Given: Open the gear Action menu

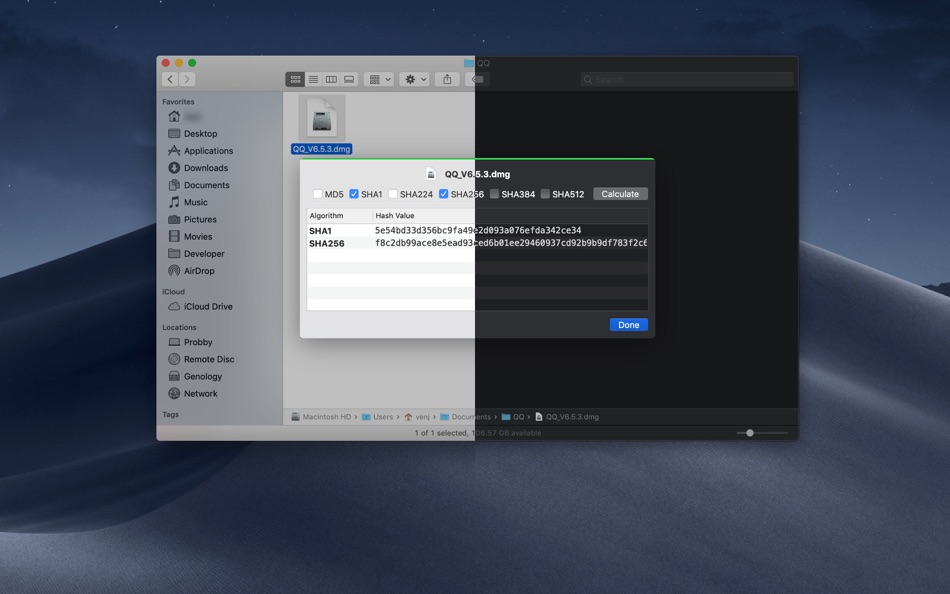Looking at the screenshot, I should tap(415, 79).
